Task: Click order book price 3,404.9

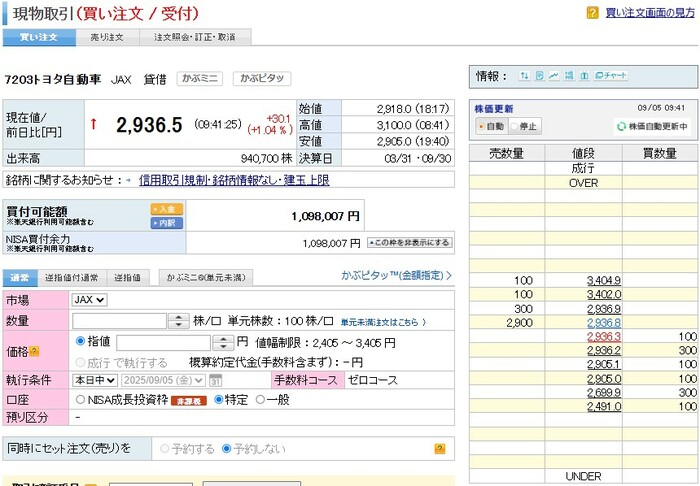Action: click(604, 280)
